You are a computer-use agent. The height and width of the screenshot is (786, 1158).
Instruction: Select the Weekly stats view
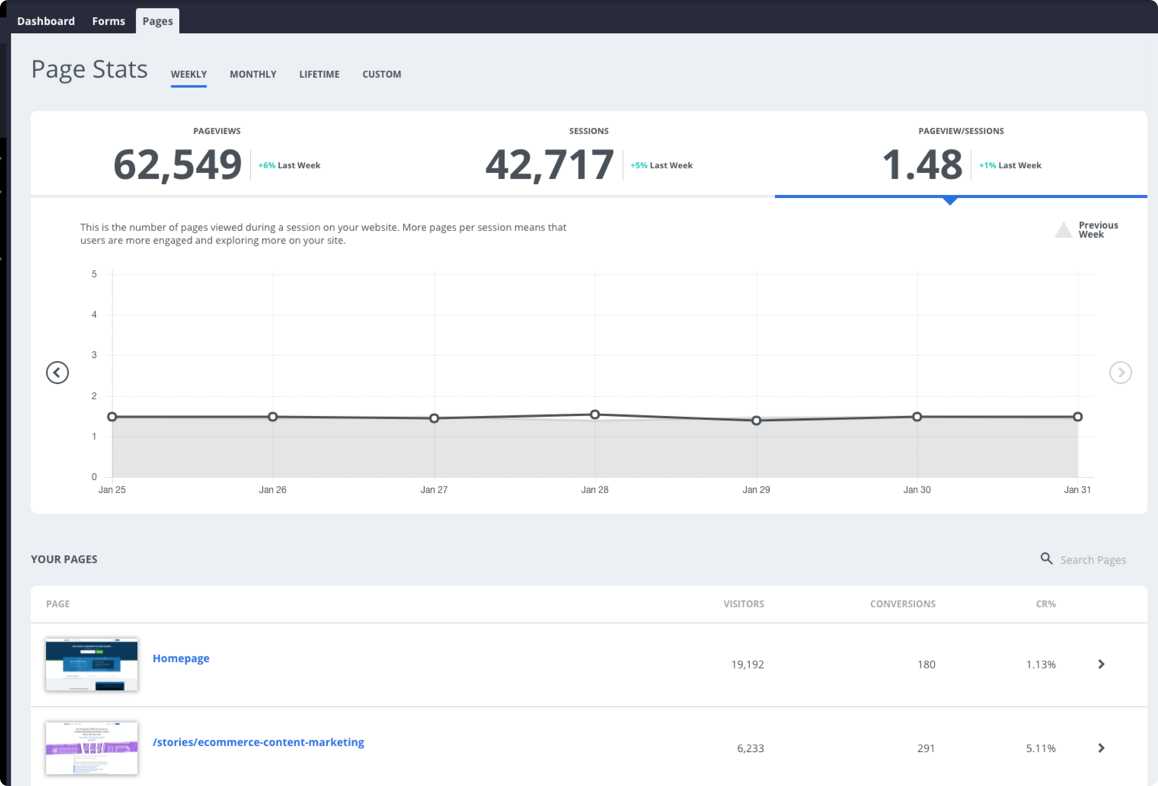[x=189, y=74]
